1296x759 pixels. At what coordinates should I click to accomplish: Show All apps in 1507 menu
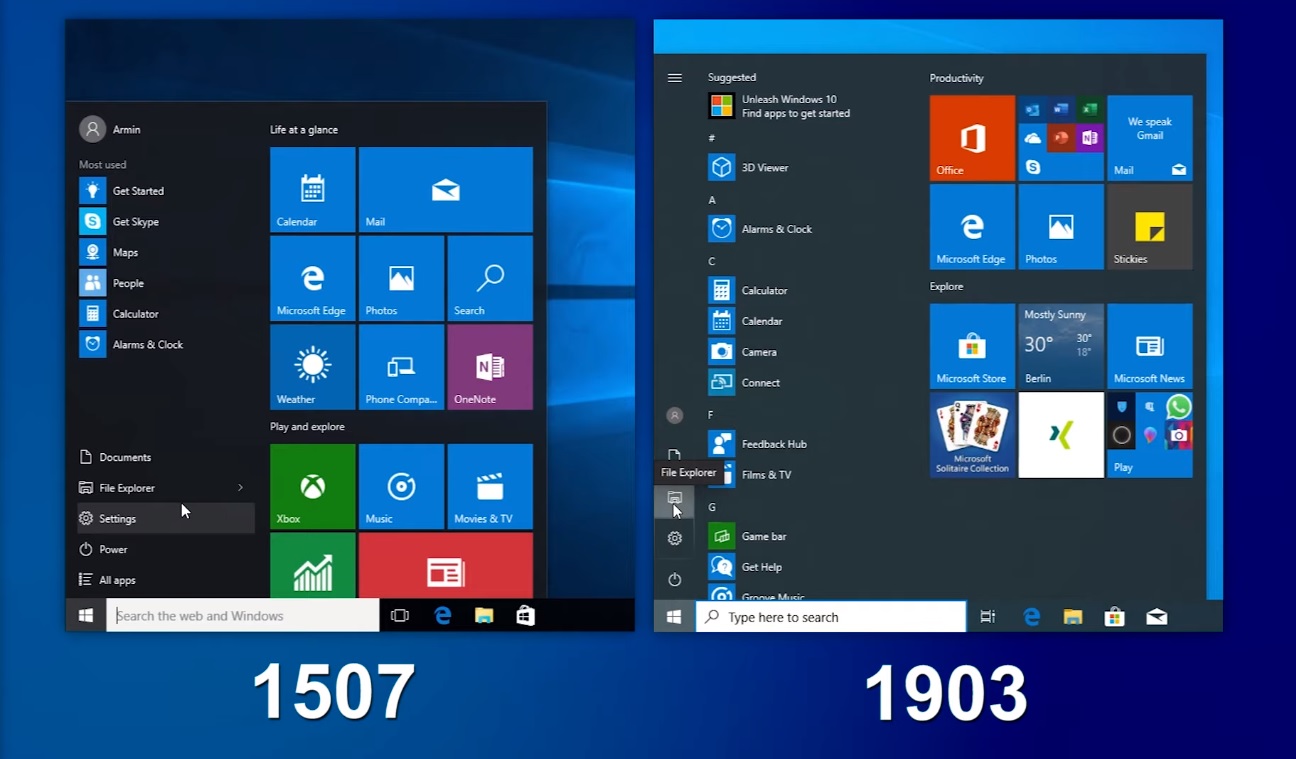[x=165, y=580]
